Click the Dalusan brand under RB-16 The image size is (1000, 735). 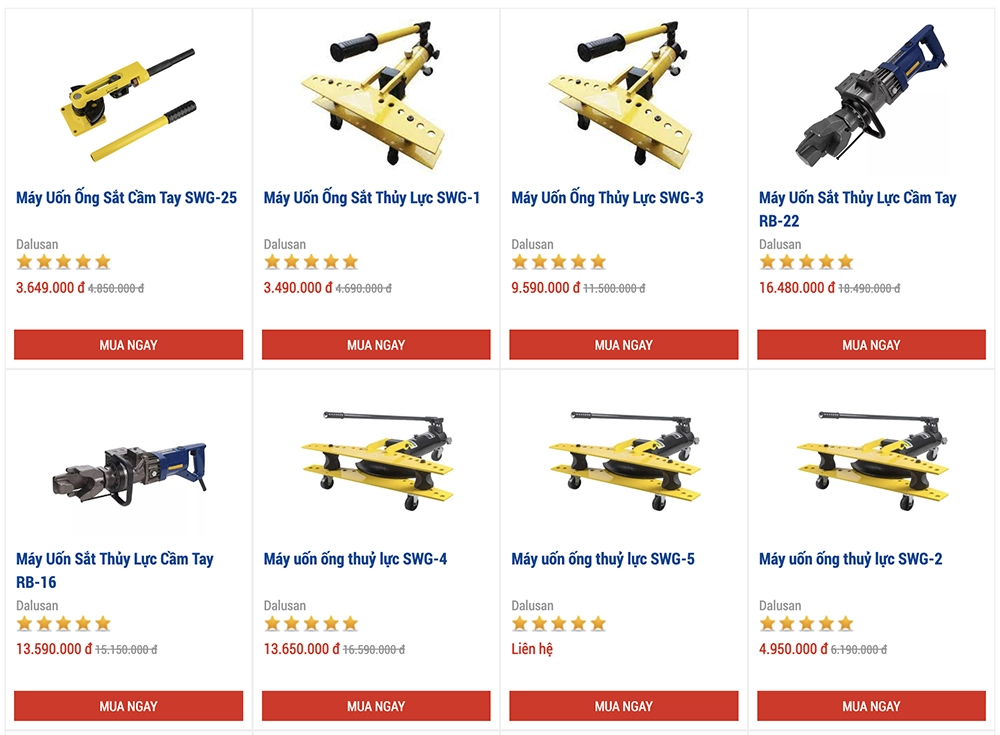pos(37,605)
